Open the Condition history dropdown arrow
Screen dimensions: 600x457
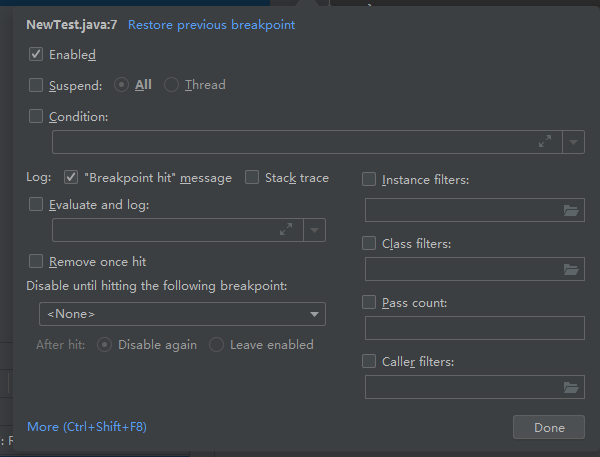pos(573,142)
